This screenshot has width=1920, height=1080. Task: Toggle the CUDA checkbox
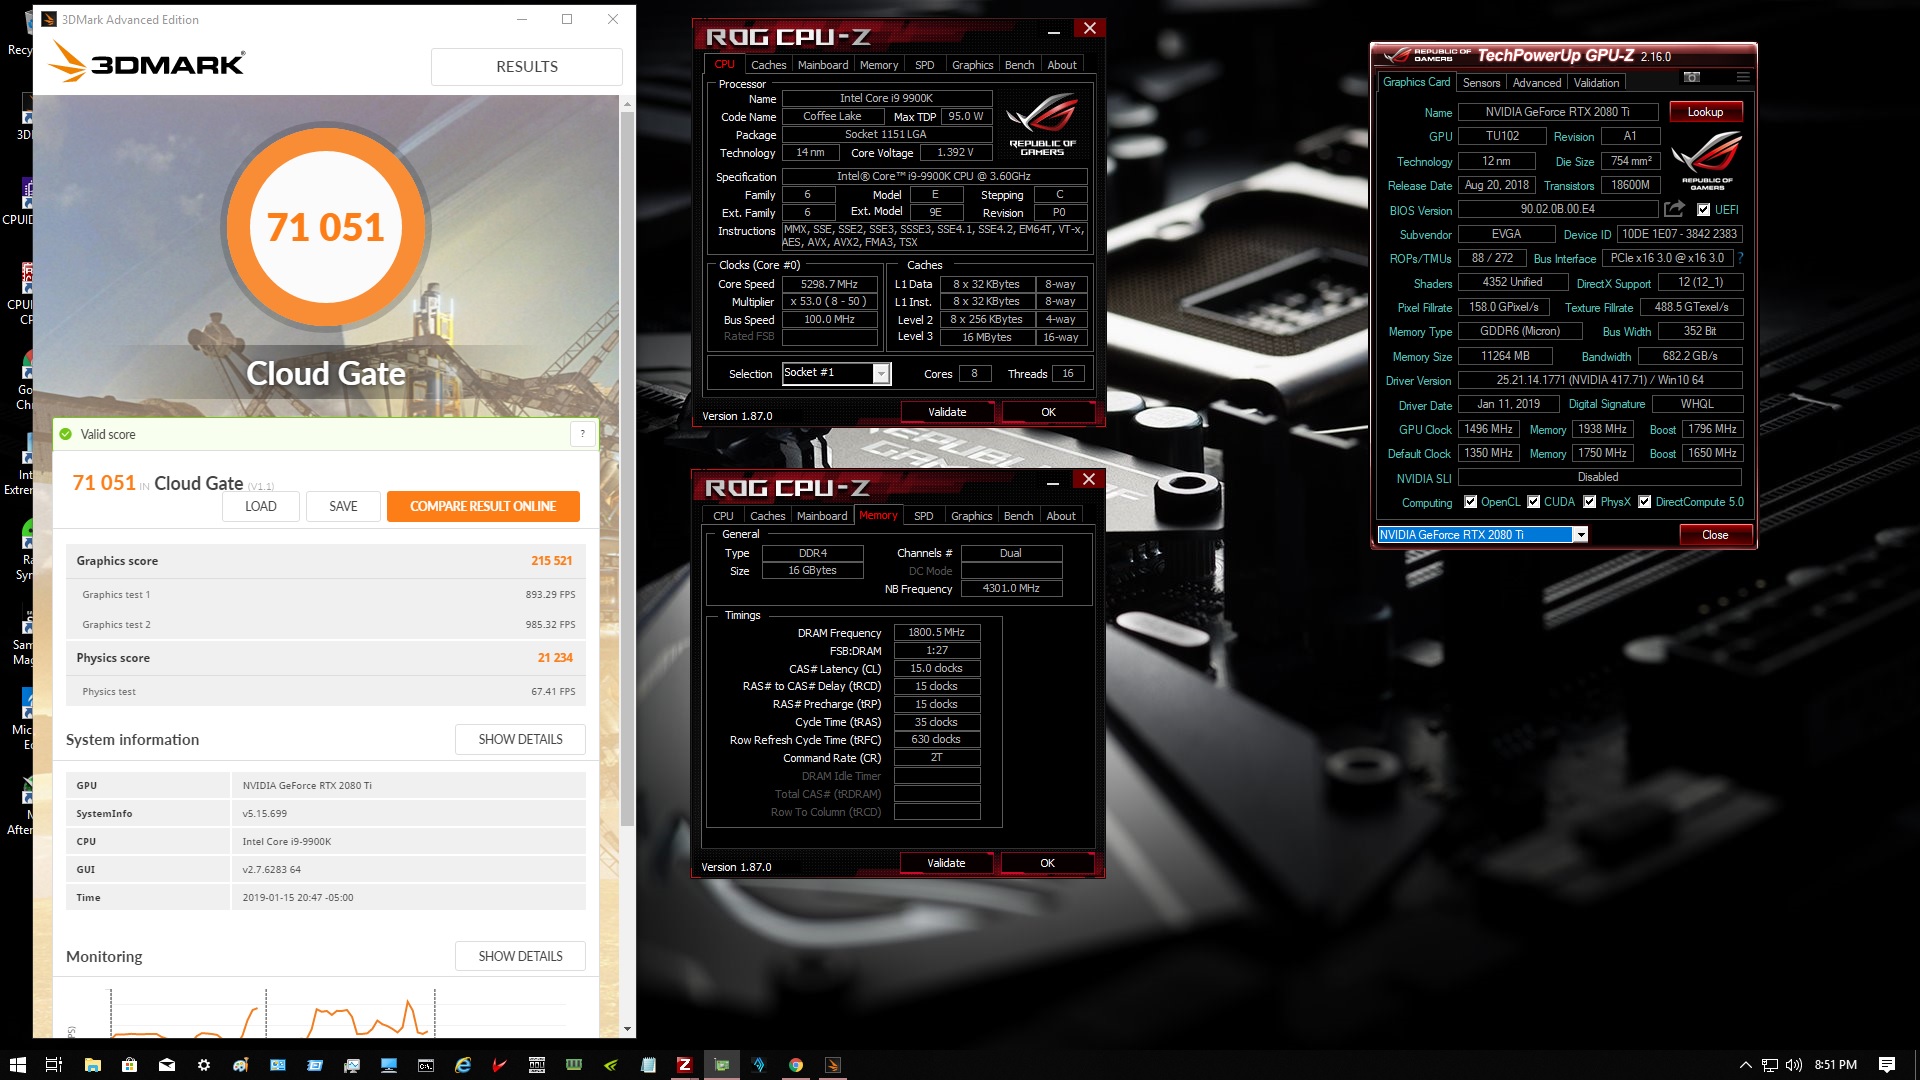pos(1533,502)
